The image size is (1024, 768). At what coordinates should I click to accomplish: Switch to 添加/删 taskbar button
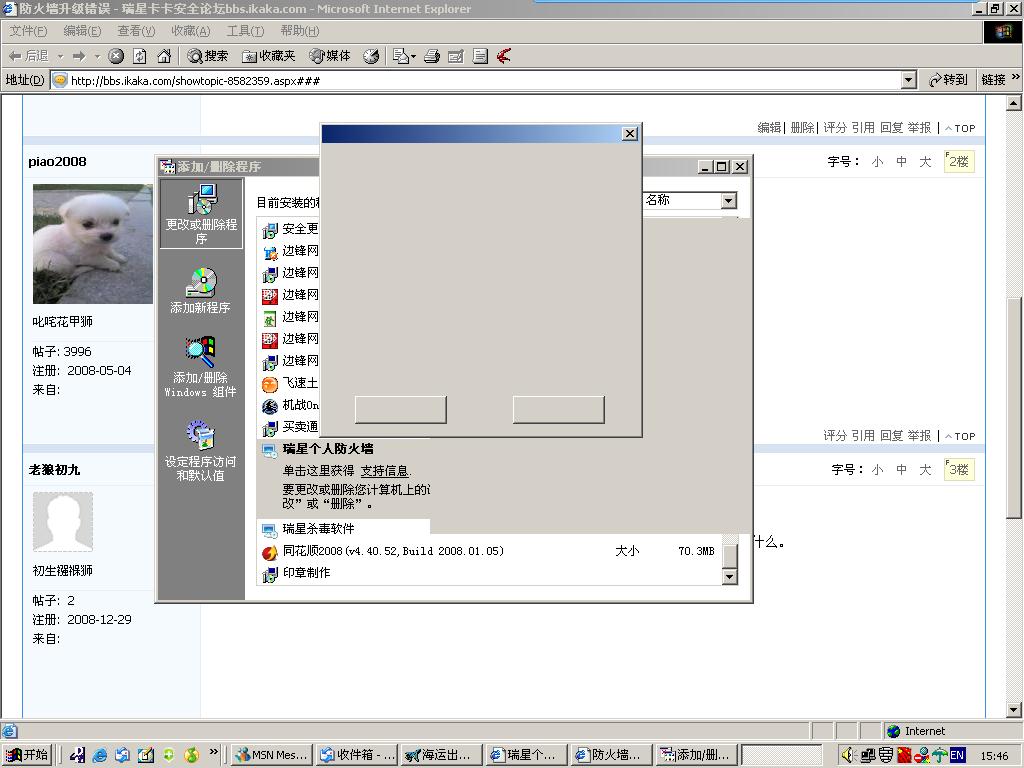click(x=696, y=755)
